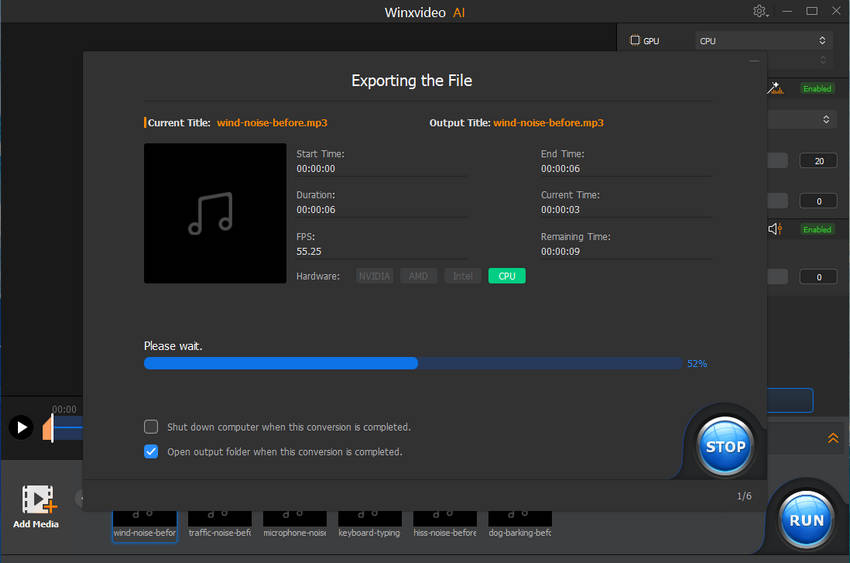
Task: Select hiss-noise-before thumbnail
Action: point(445,525)
